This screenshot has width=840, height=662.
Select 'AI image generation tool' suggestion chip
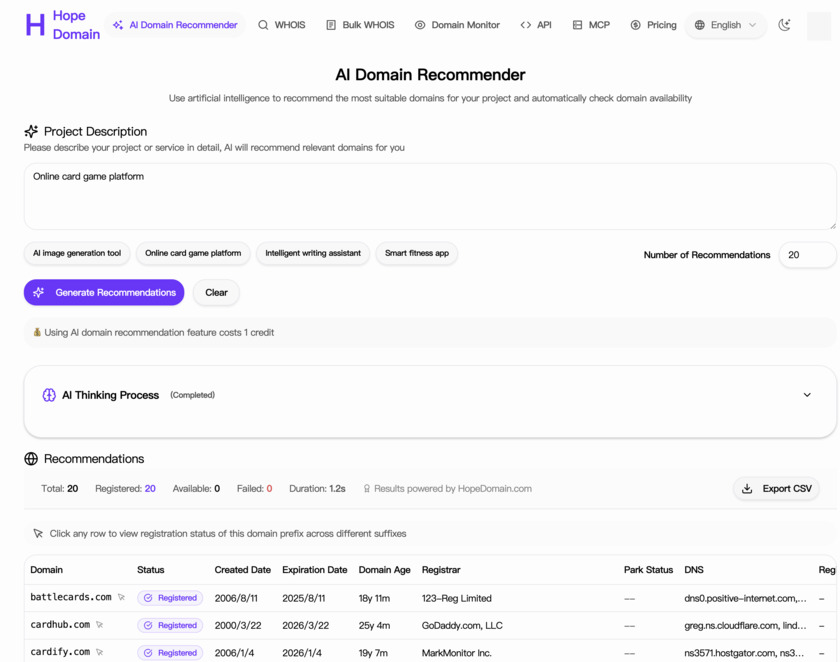(x=77, y=254)
